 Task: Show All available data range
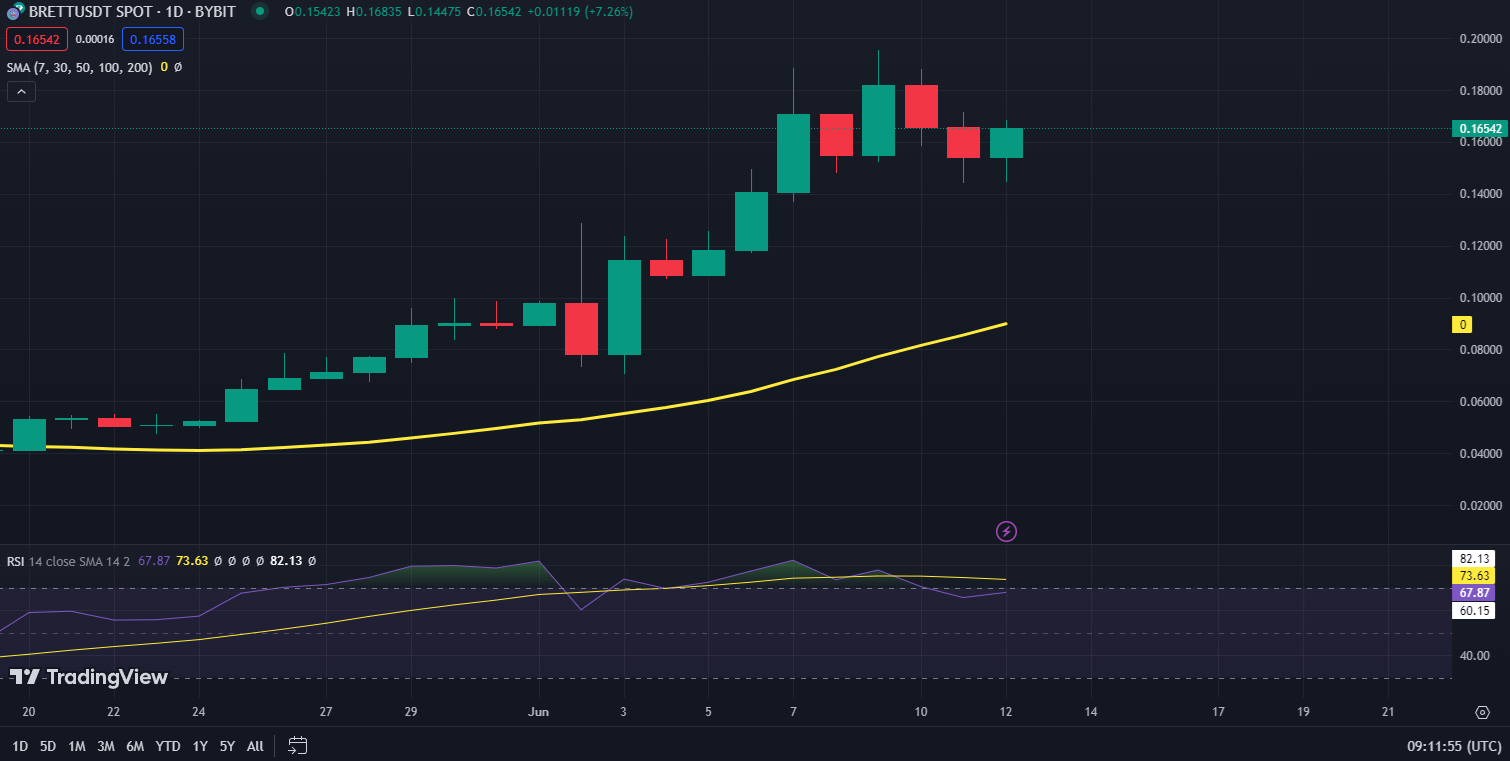(255, 745)
